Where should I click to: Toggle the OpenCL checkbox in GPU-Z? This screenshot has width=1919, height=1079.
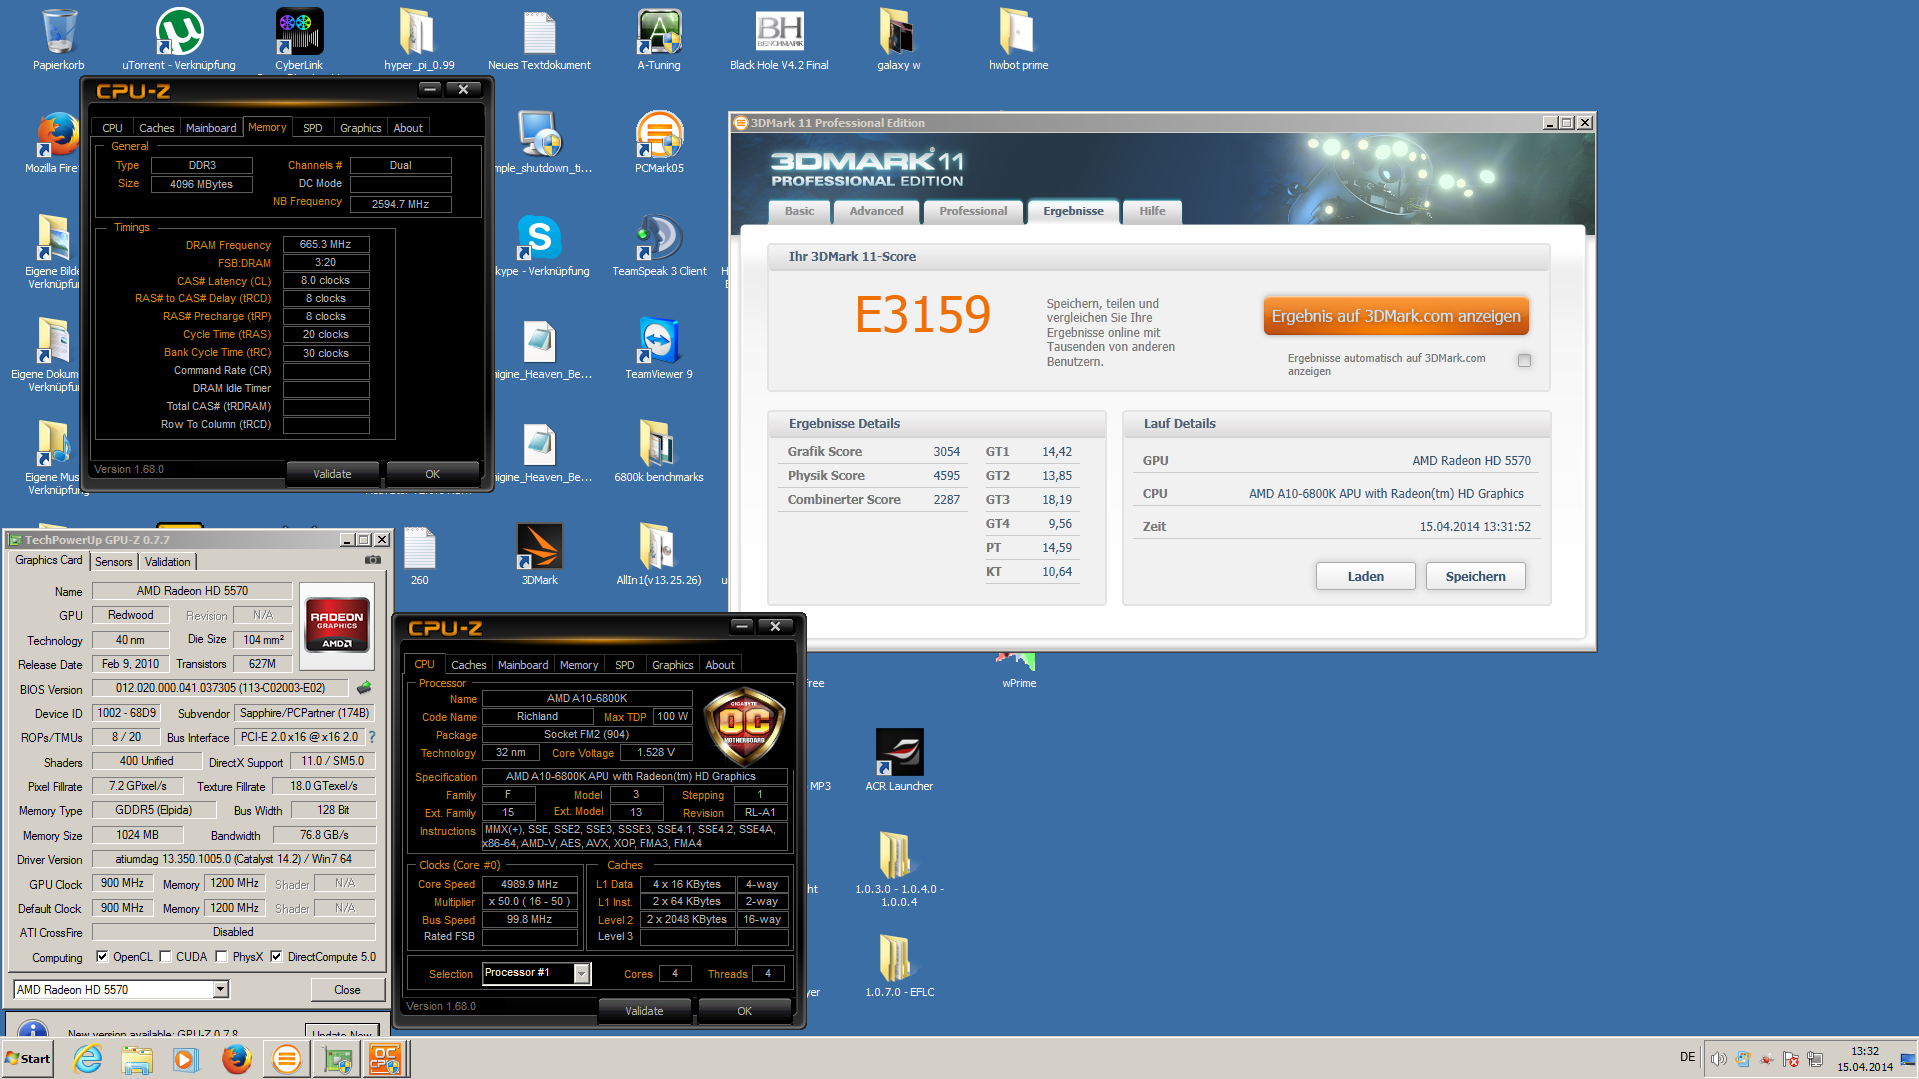[x=102, y=956]
